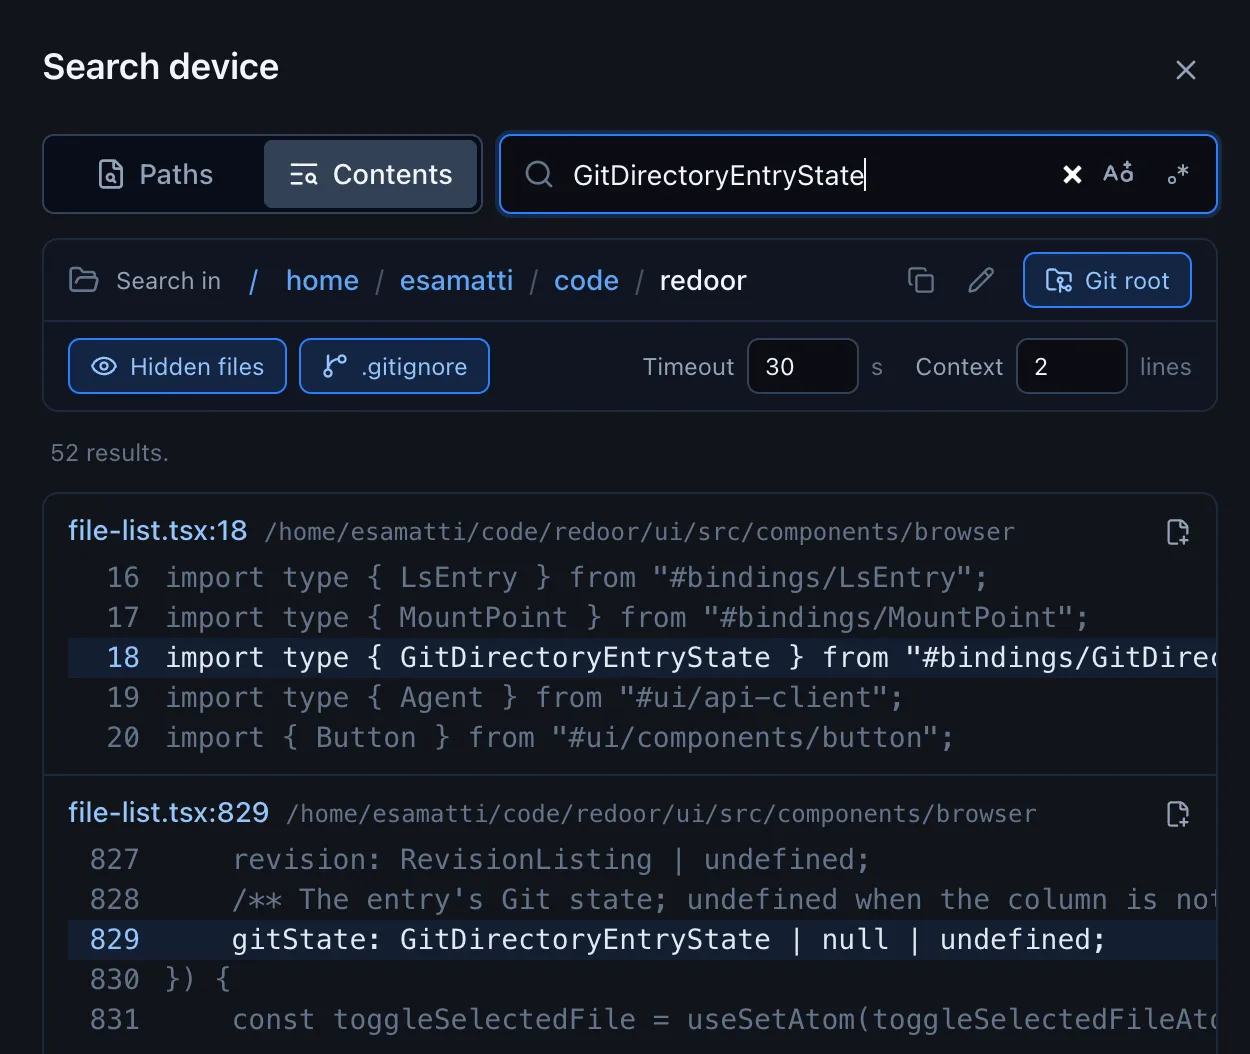Click path /home/esamatti/code/redoor/ui/src/components/browser of first result
This screenshot has width=1250, height=1054.
pos(640,532)
